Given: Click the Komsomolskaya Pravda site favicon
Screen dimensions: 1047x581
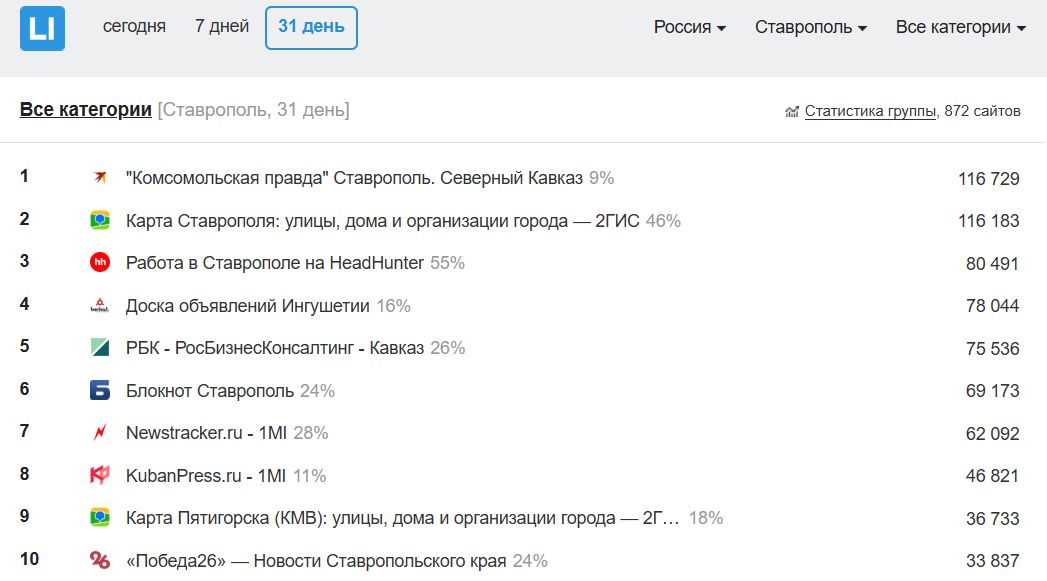Looking at the screenshot, I should coord(99,179).
